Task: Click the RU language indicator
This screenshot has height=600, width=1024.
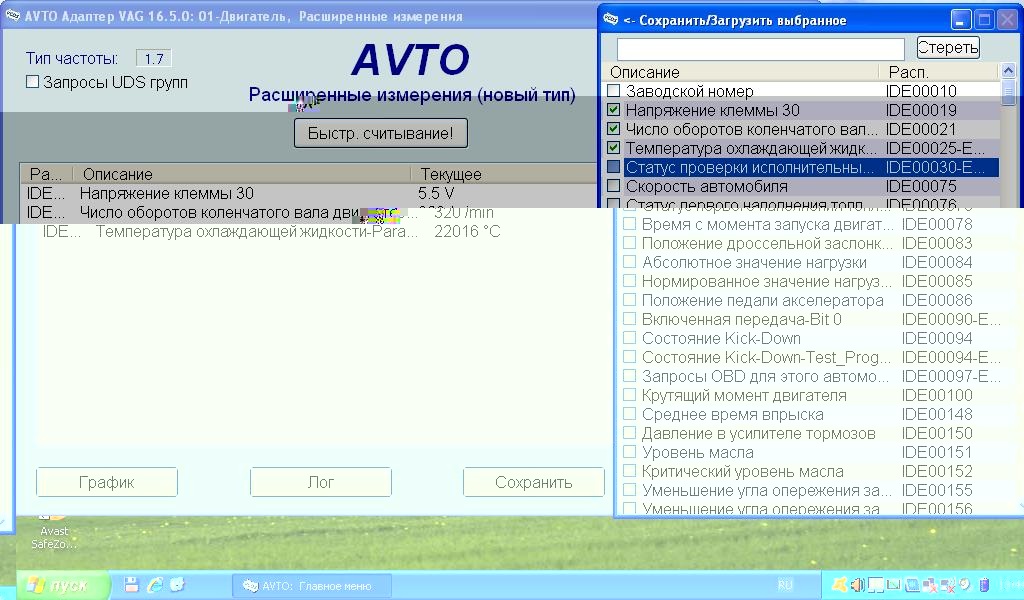Action: [785, 585]
